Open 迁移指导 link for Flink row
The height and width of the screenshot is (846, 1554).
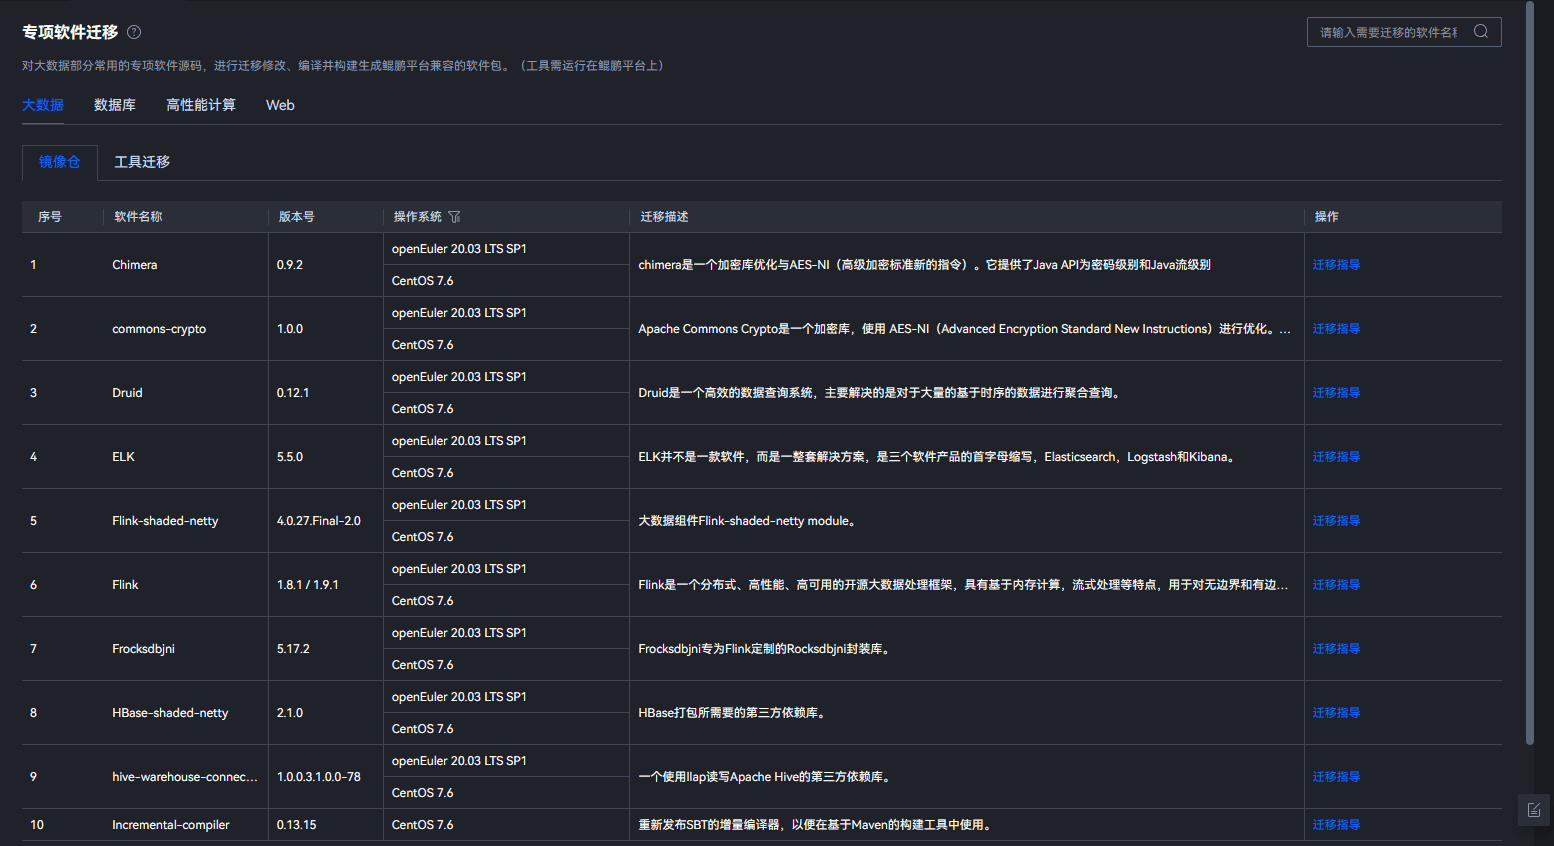[x=1336, y=585]
